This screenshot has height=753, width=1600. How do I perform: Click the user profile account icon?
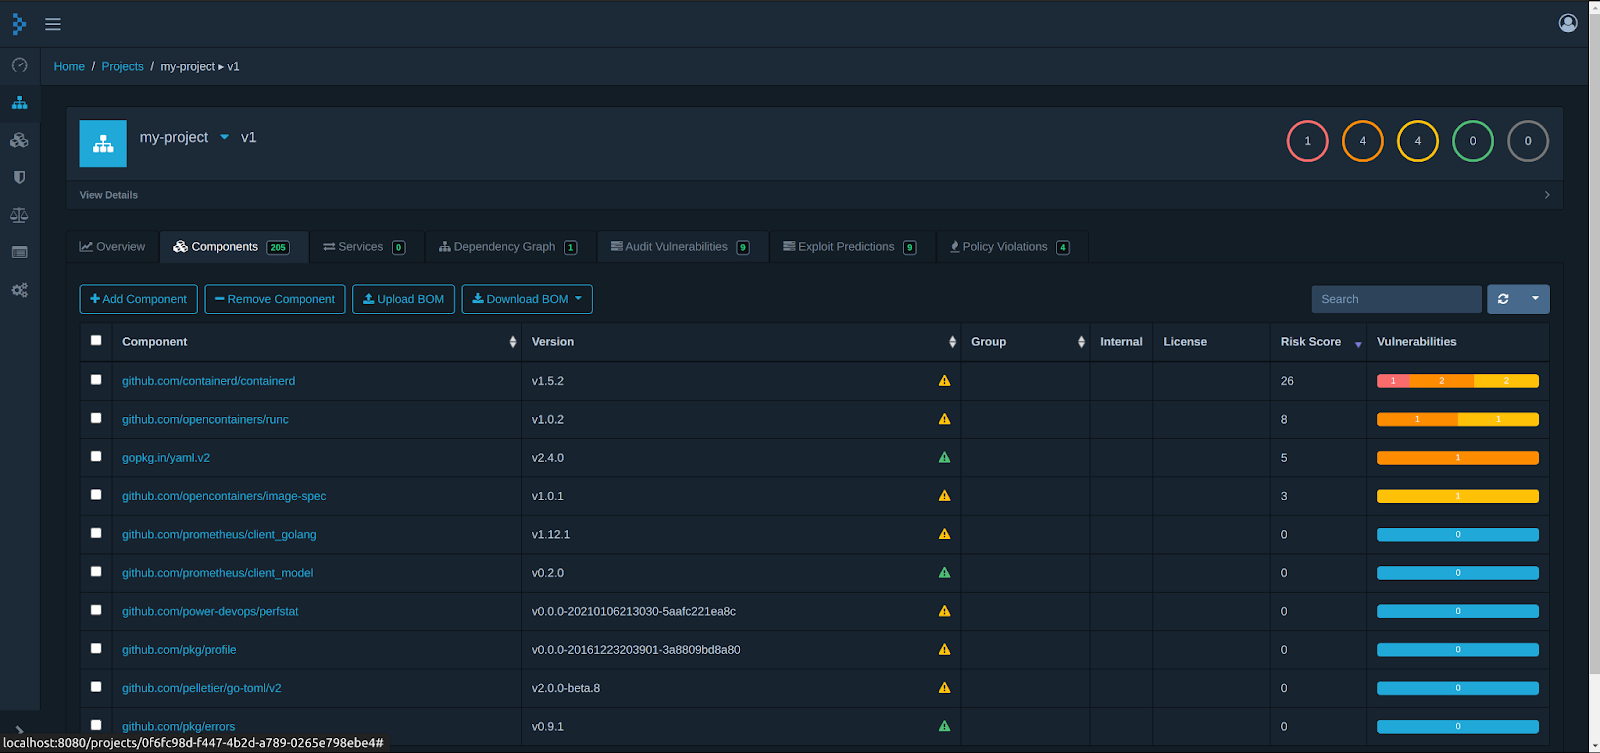coord(1567,23)
